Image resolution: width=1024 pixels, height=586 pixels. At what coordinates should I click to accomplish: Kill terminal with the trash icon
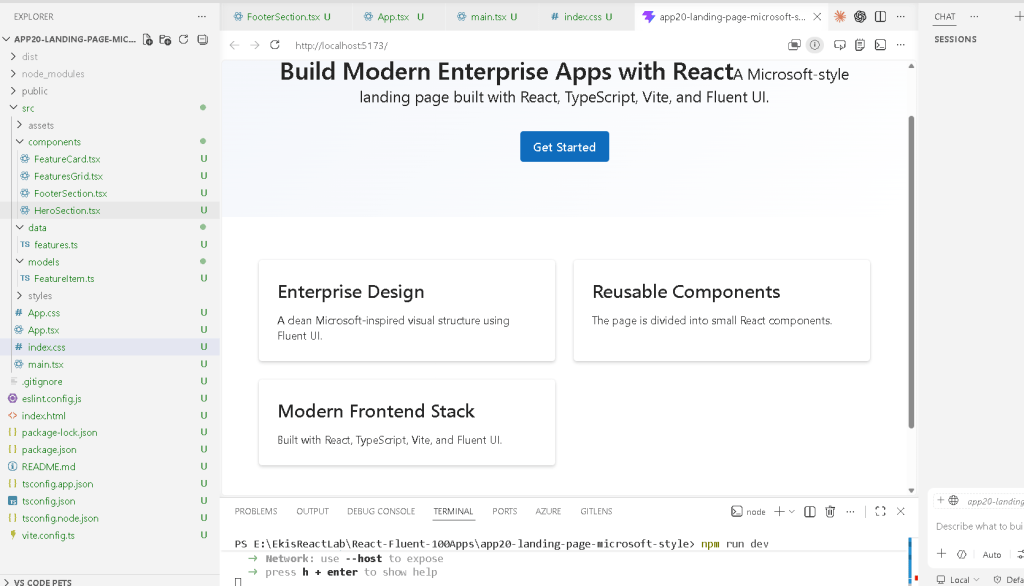pos(830,512)
